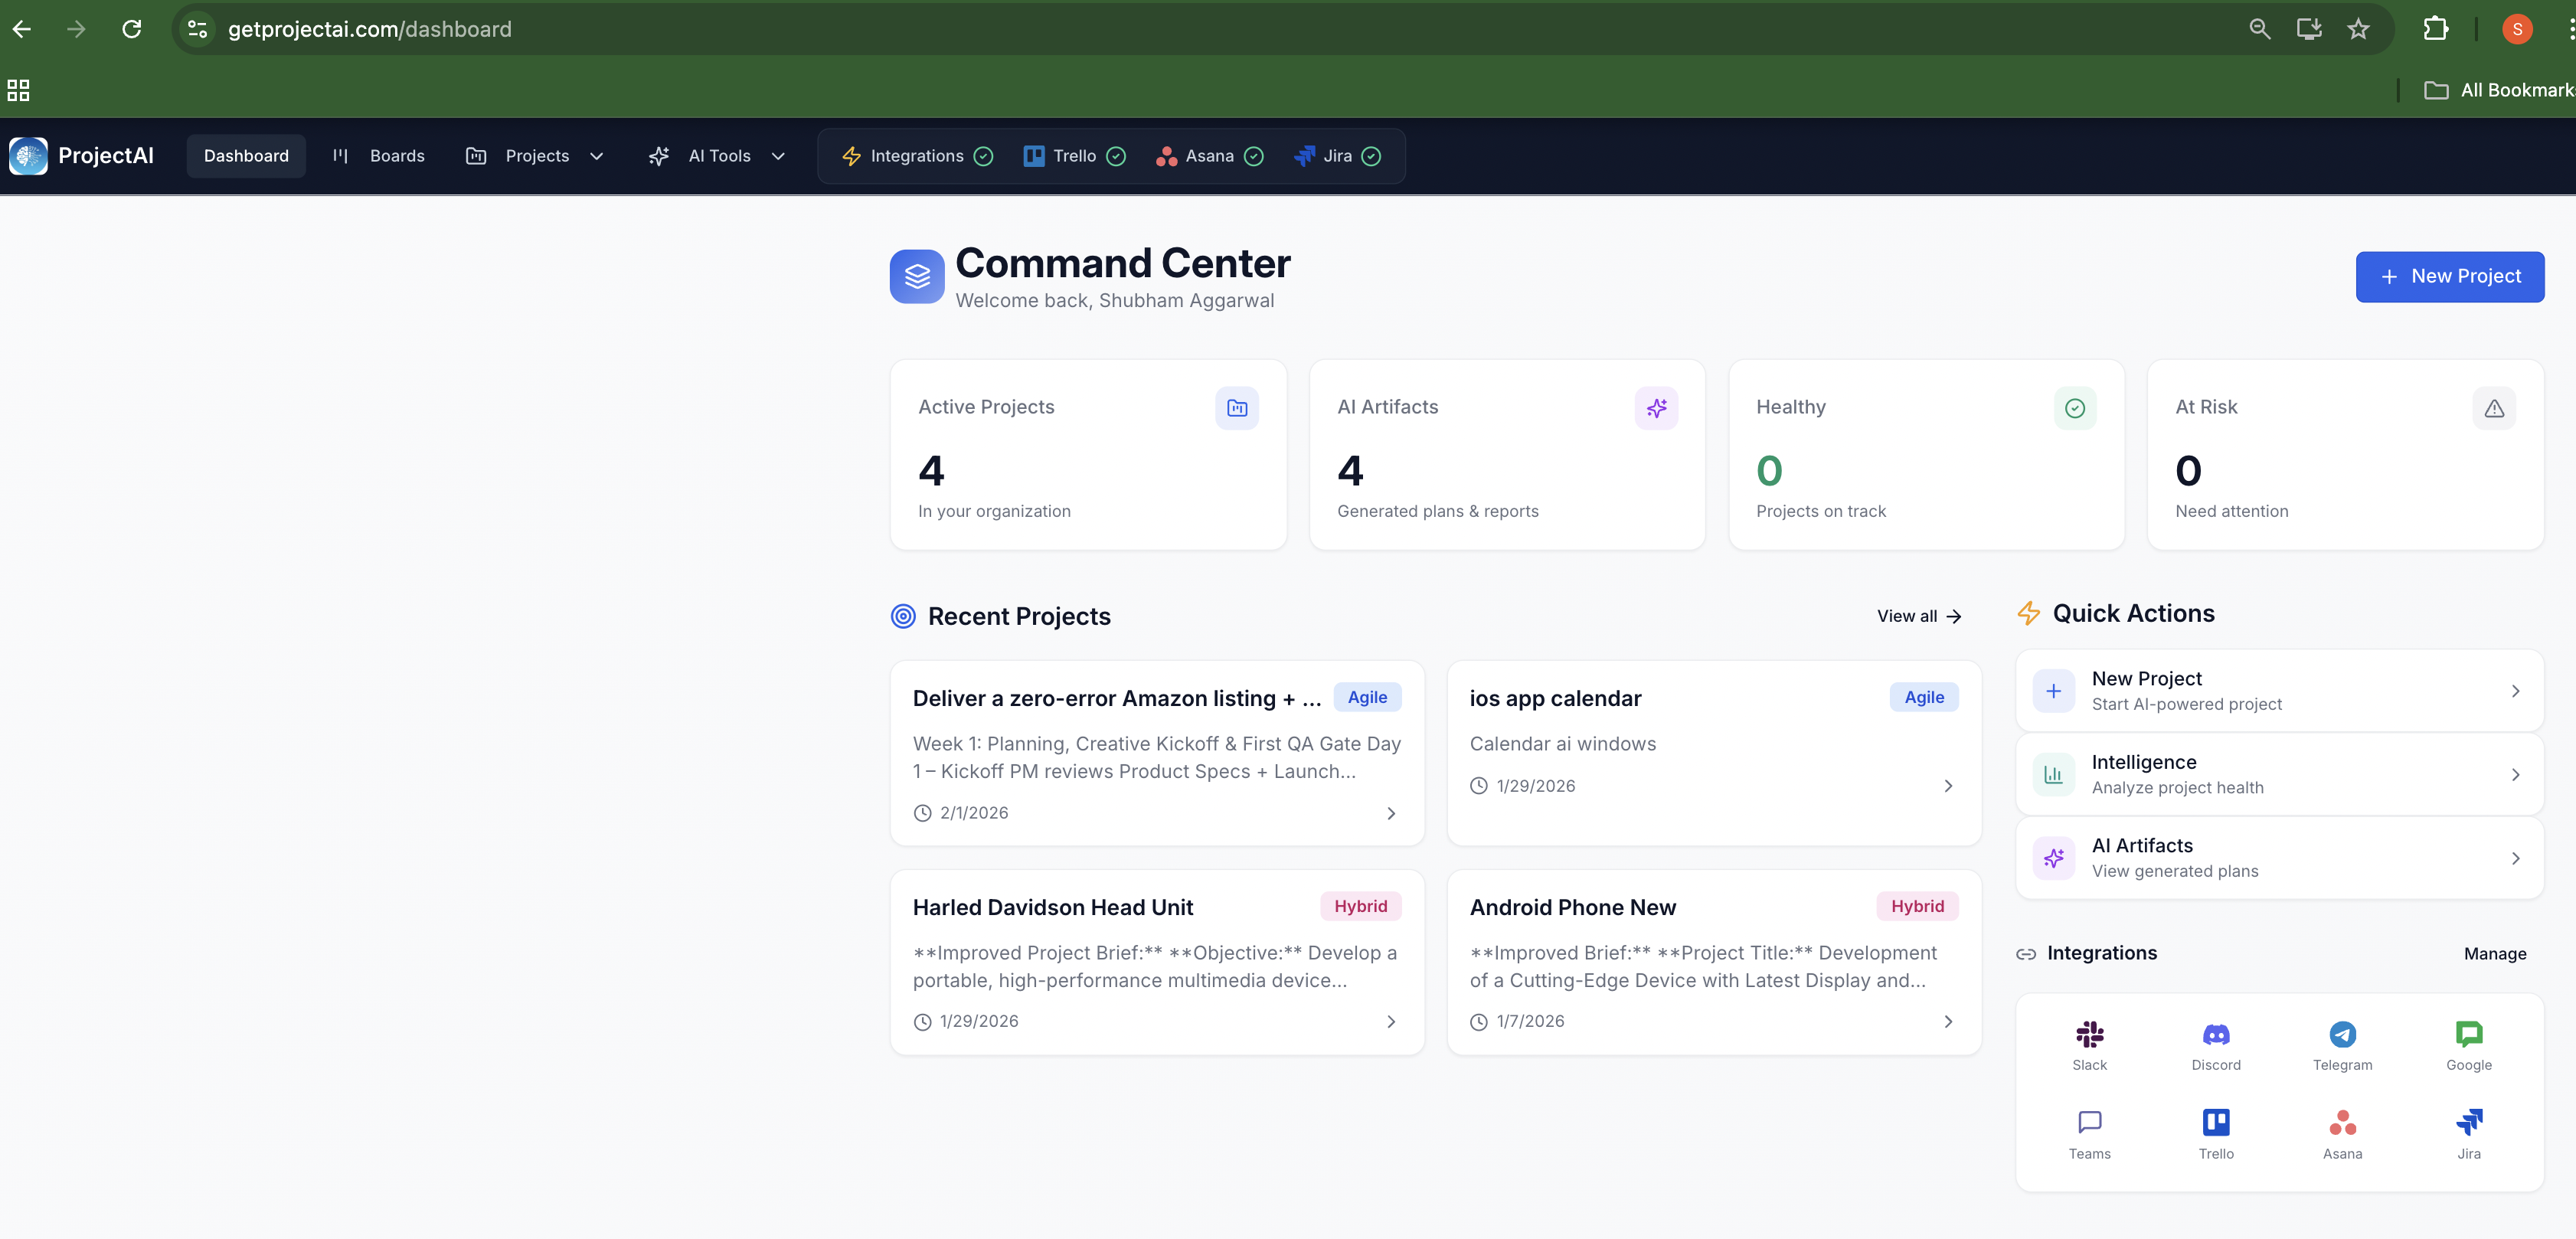Click the Discord integration icon
The width and height of the screenshot is (2576, 1239).
tap(2216, 1035)
